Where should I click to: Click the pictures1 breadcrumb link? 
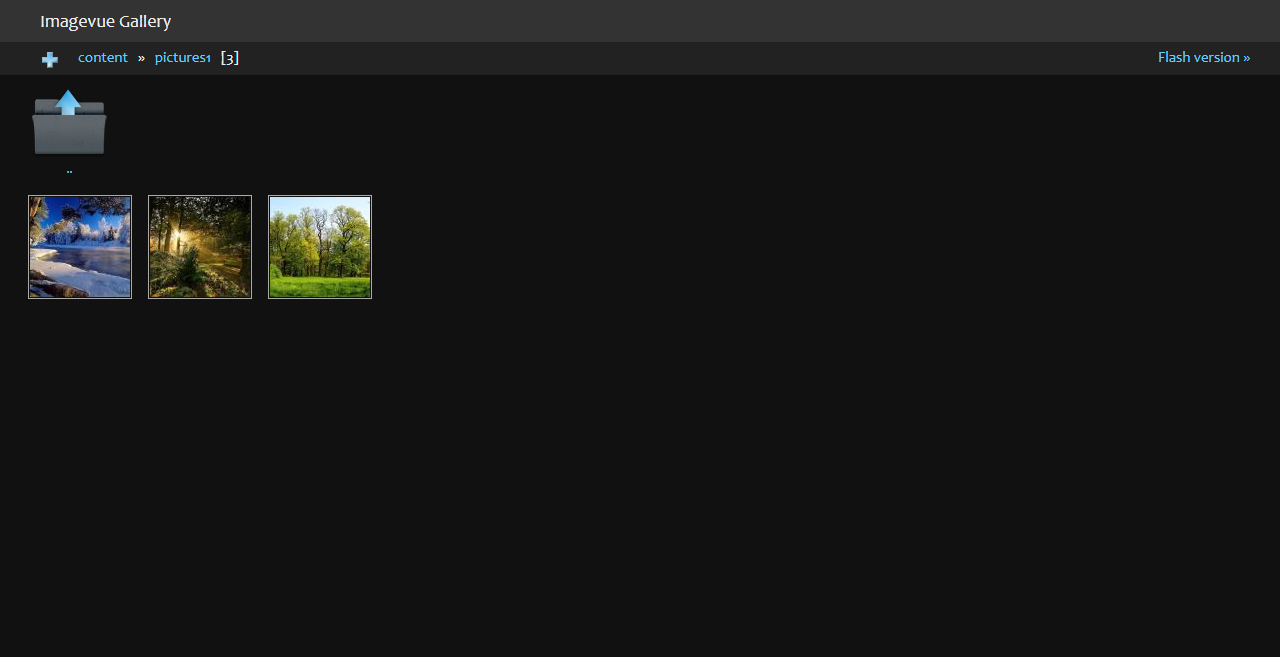tap(182, 58)
